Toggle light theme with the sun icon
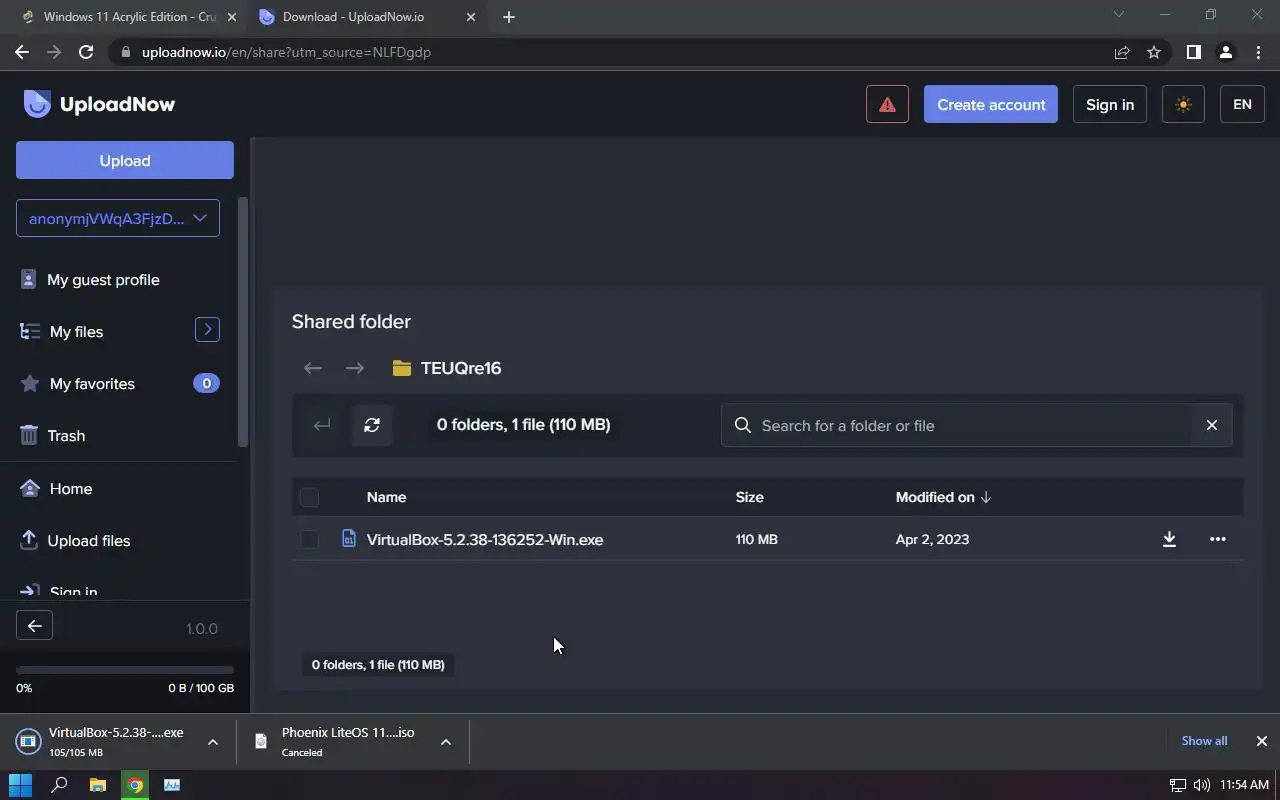 (x=1183, y=104)
